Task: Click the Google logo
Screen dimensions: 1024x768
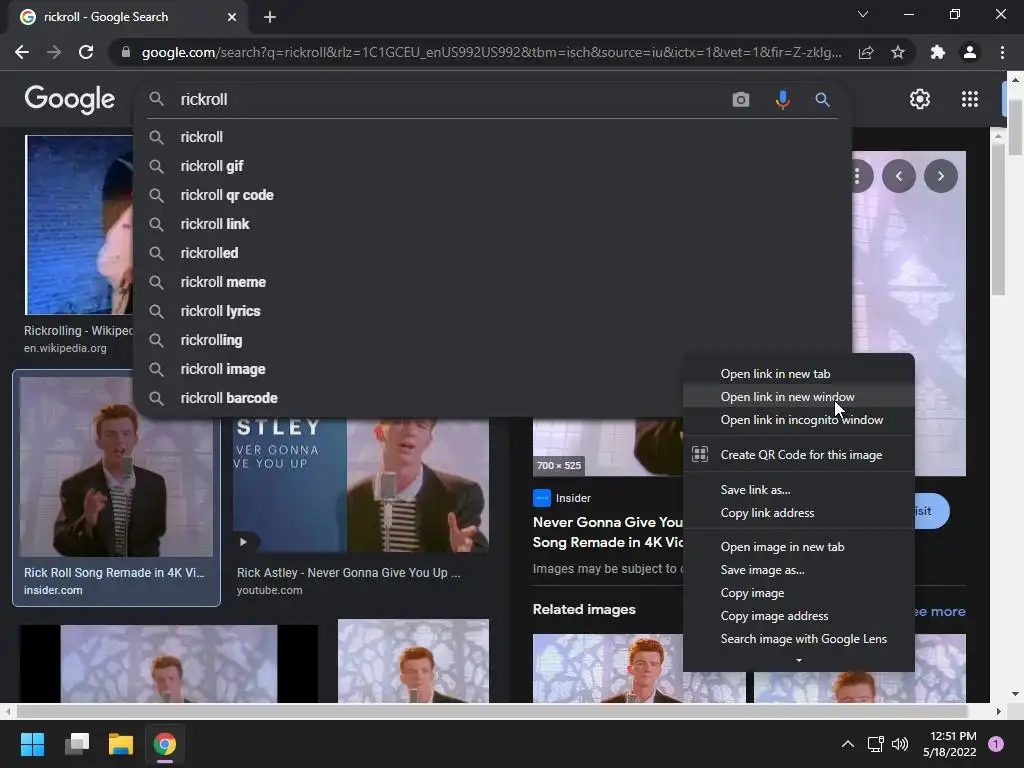Action: pyautogui.click(x=69, y=99)
